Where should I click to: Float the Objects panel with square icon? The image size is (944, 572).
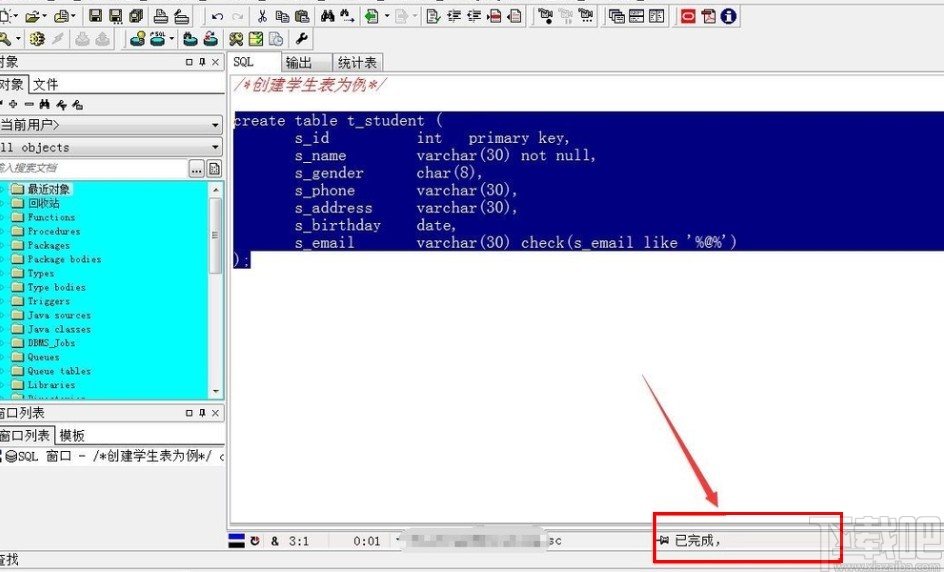(x=189, y=61)
